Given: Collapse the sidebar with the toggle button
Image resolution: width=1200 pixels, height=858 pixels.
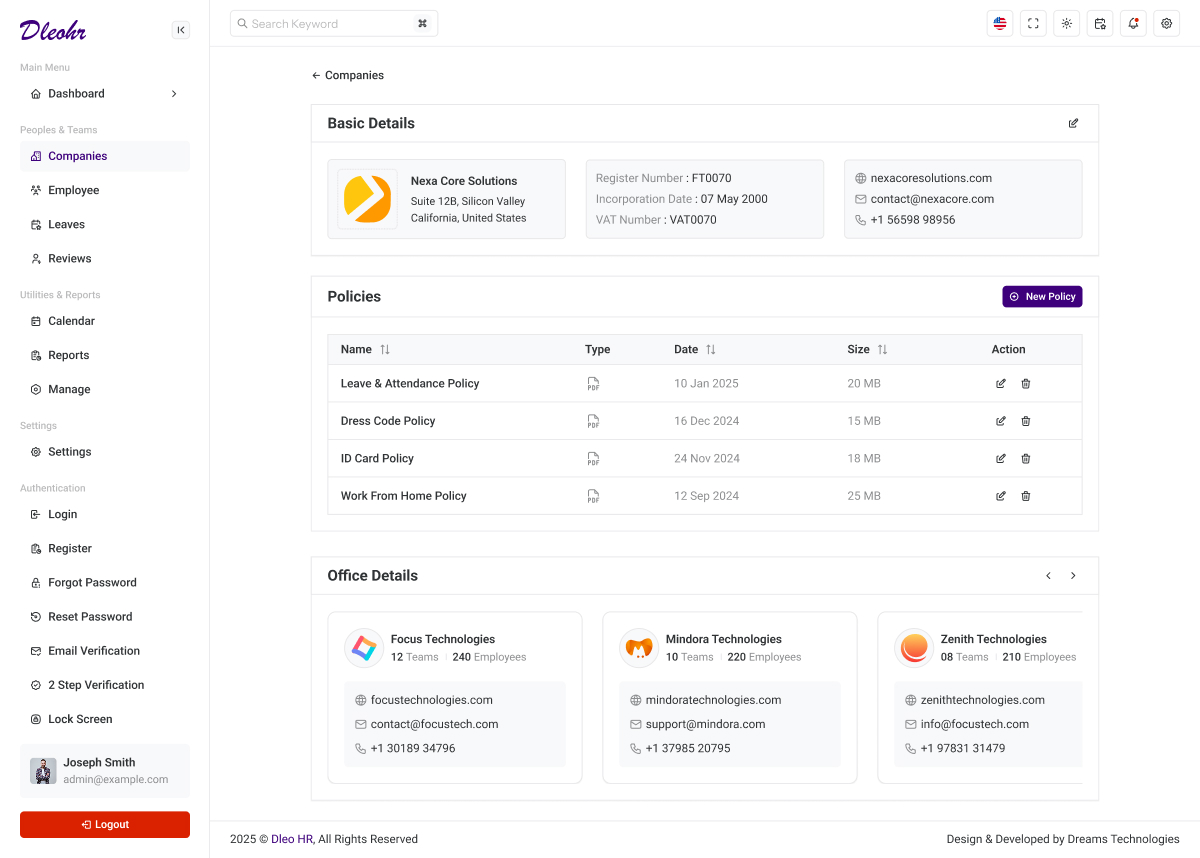Looking at the screenshot, I should pos(181,30).
